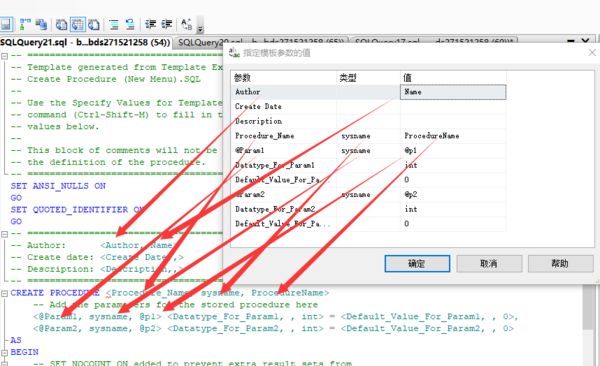
Task: Click the empty value cell for Create Date
Action: pos(453,106)
